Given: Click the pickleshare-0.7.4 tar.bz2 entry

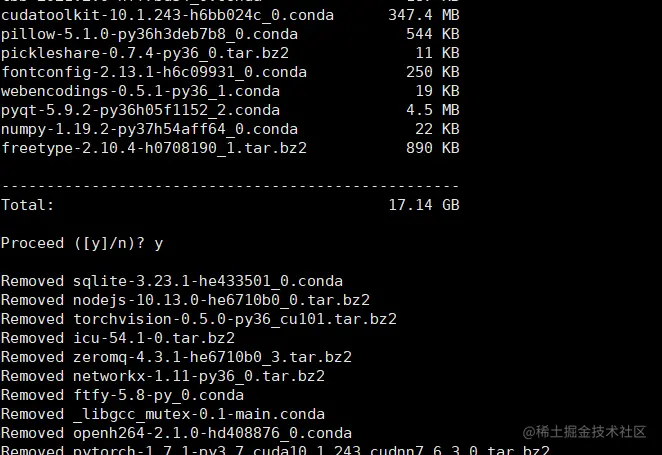Looking at the screenshot, I should [x=145, y=53].
